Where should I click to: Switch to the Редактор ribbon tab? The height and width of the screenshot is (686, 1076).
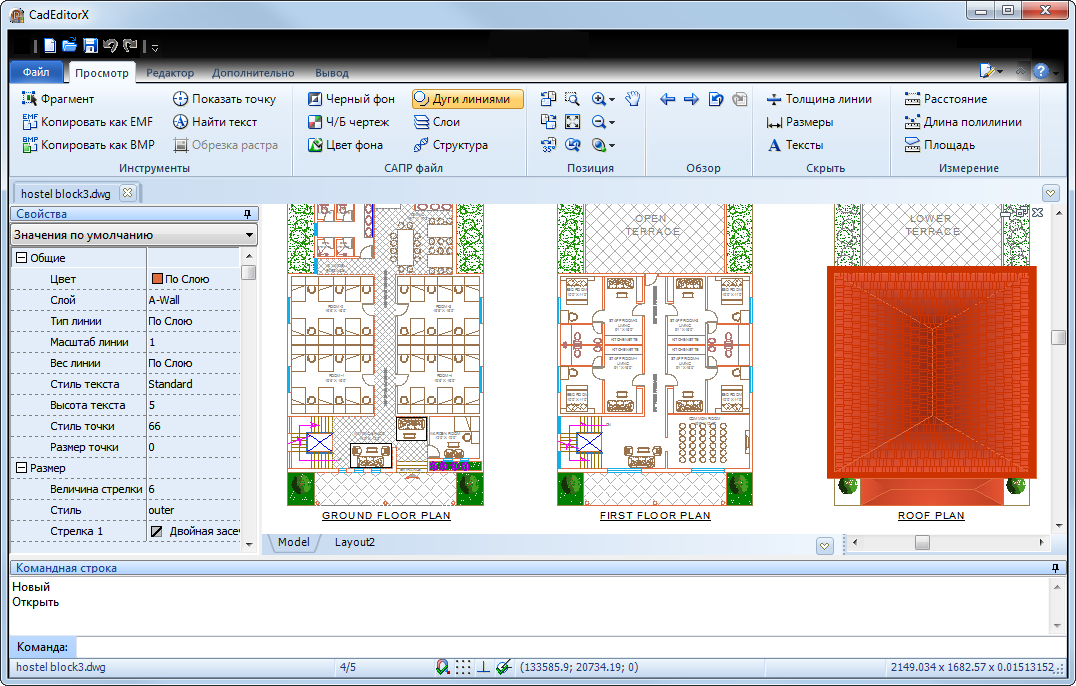[170, 73]
